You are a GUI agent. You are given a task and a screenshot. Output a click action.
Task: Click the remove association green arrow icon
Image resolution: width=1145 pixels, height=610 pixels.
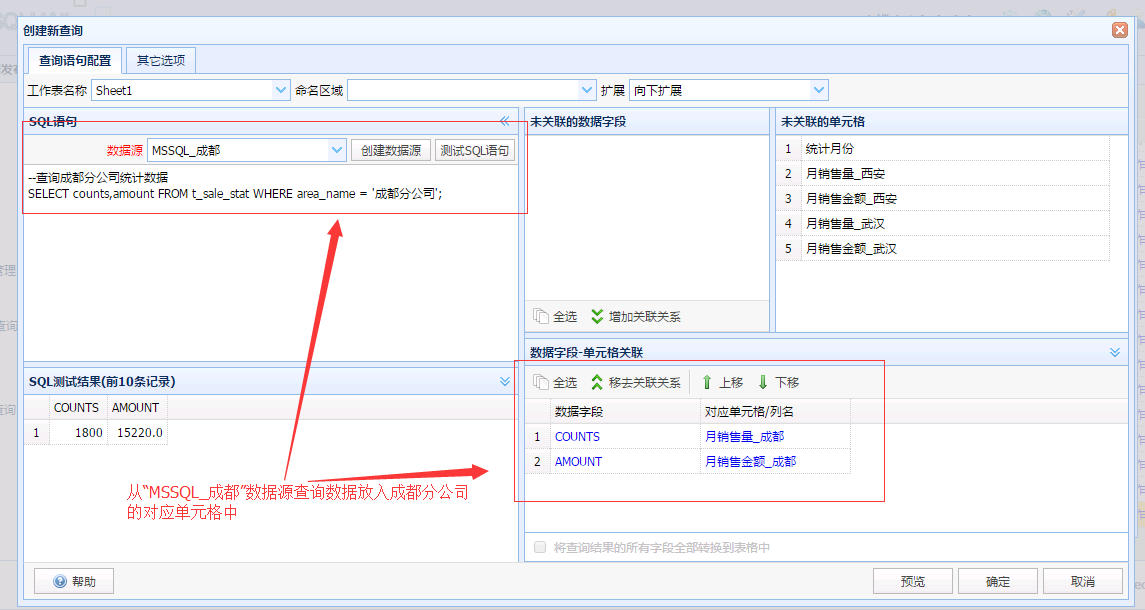point(597,382)
